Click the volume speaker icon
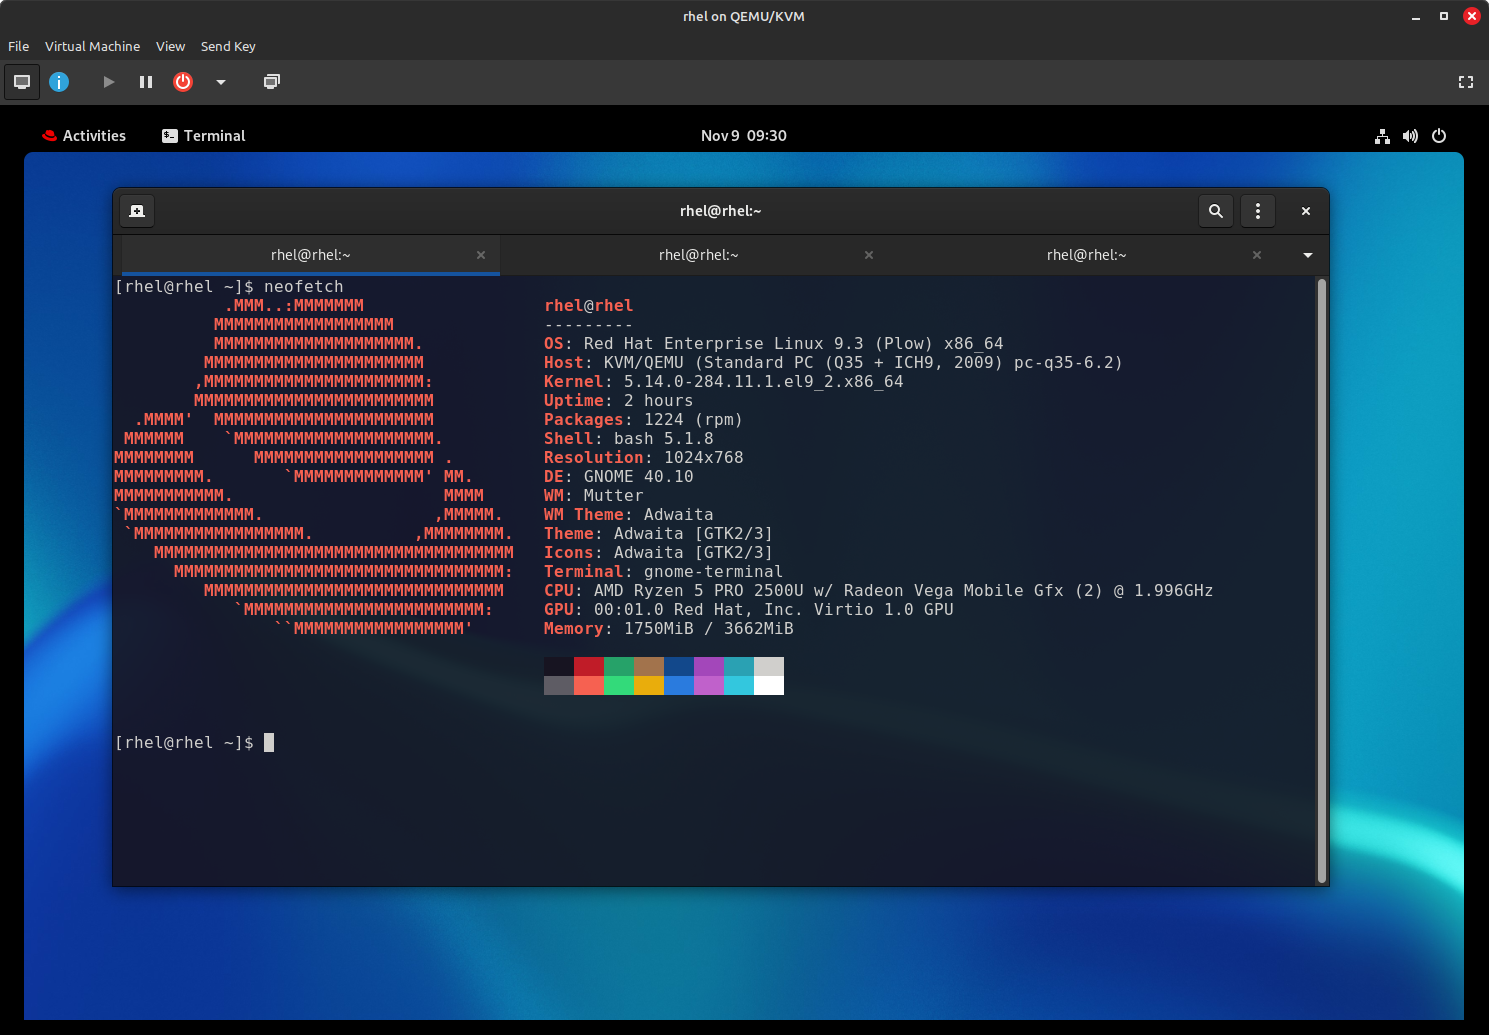 pyautogui.click(x=1410, y=136)
